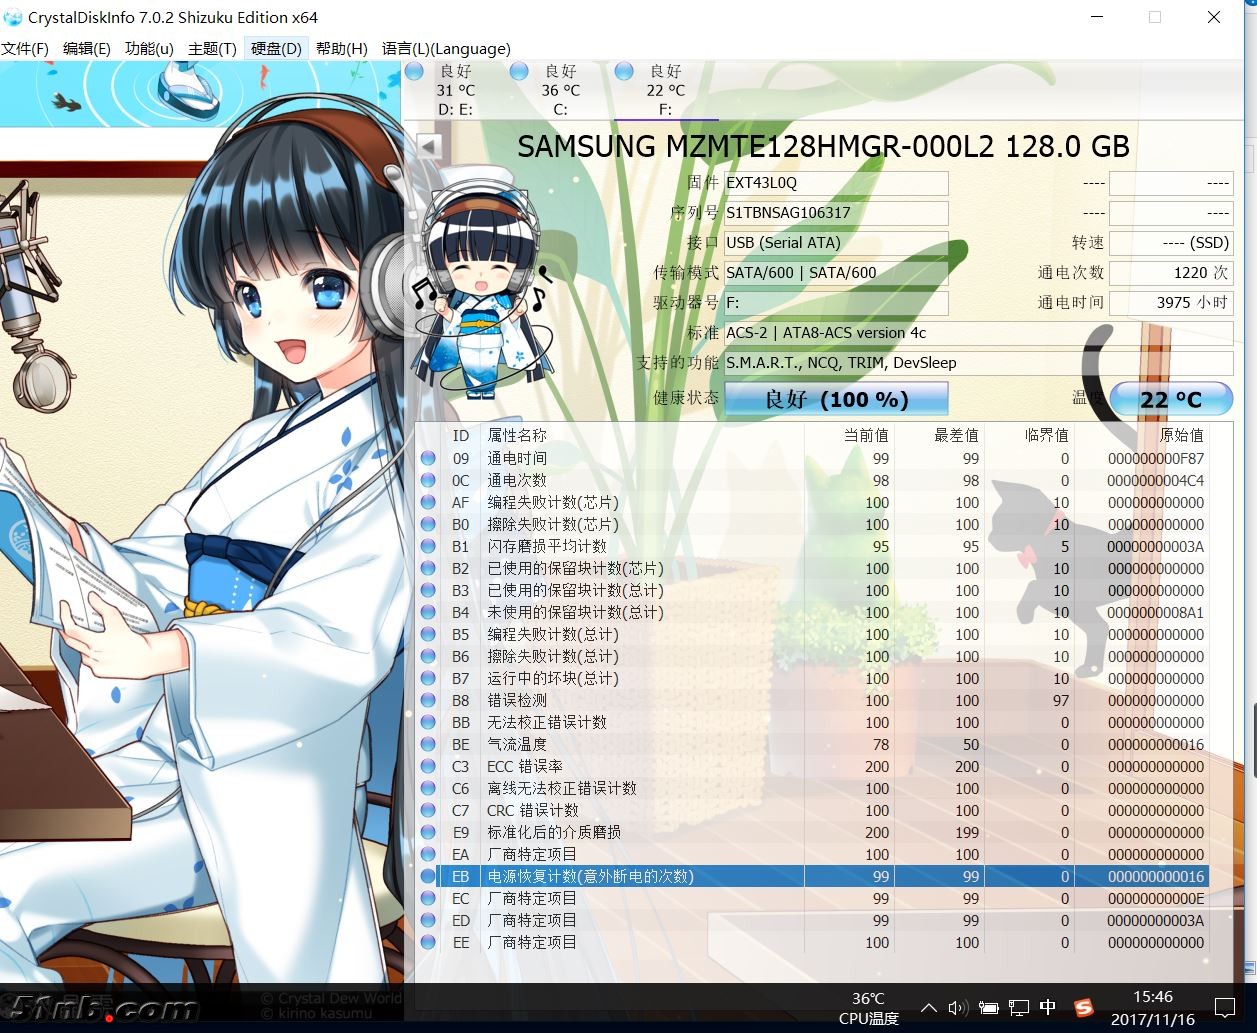1257x1033 pixels.
Task: Click the 中 input method indicator
Action: (1048, 1007)
